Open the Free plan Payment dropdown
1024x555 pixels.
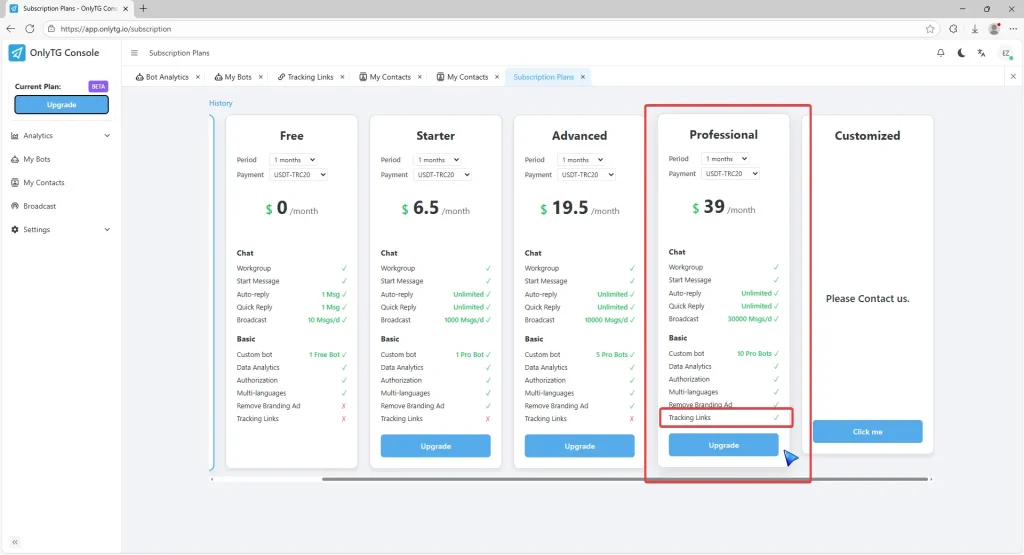(298, 175)
